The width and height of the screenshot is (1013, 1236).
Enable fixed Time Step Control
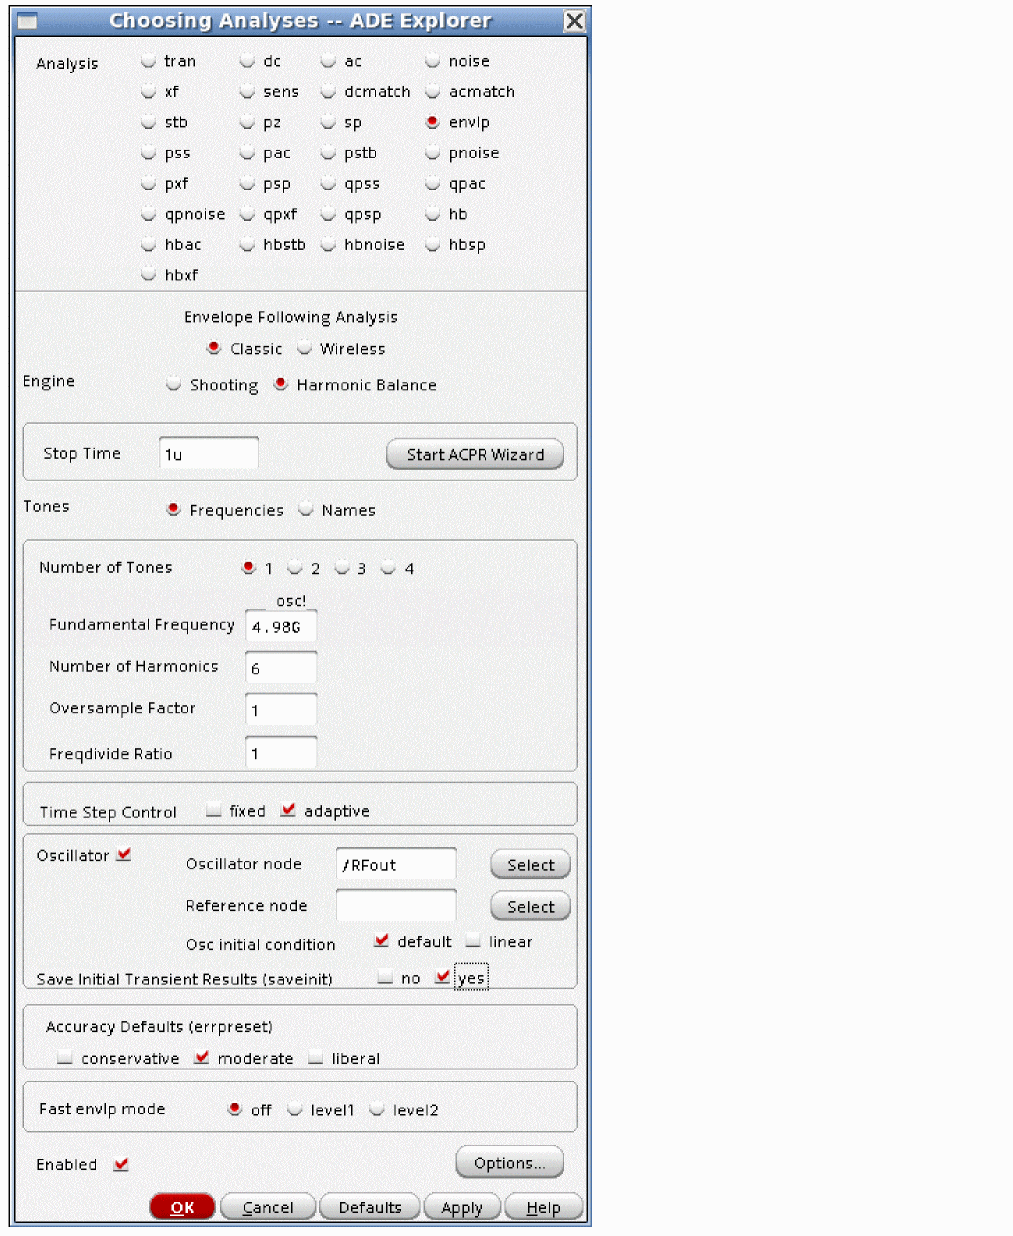click(x=214, y=810)
